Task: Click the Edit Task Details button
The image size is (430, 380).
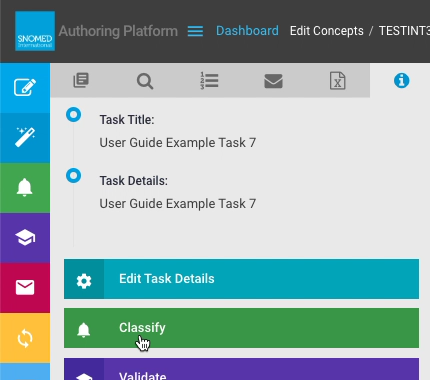Action: (x=241, y=279)
